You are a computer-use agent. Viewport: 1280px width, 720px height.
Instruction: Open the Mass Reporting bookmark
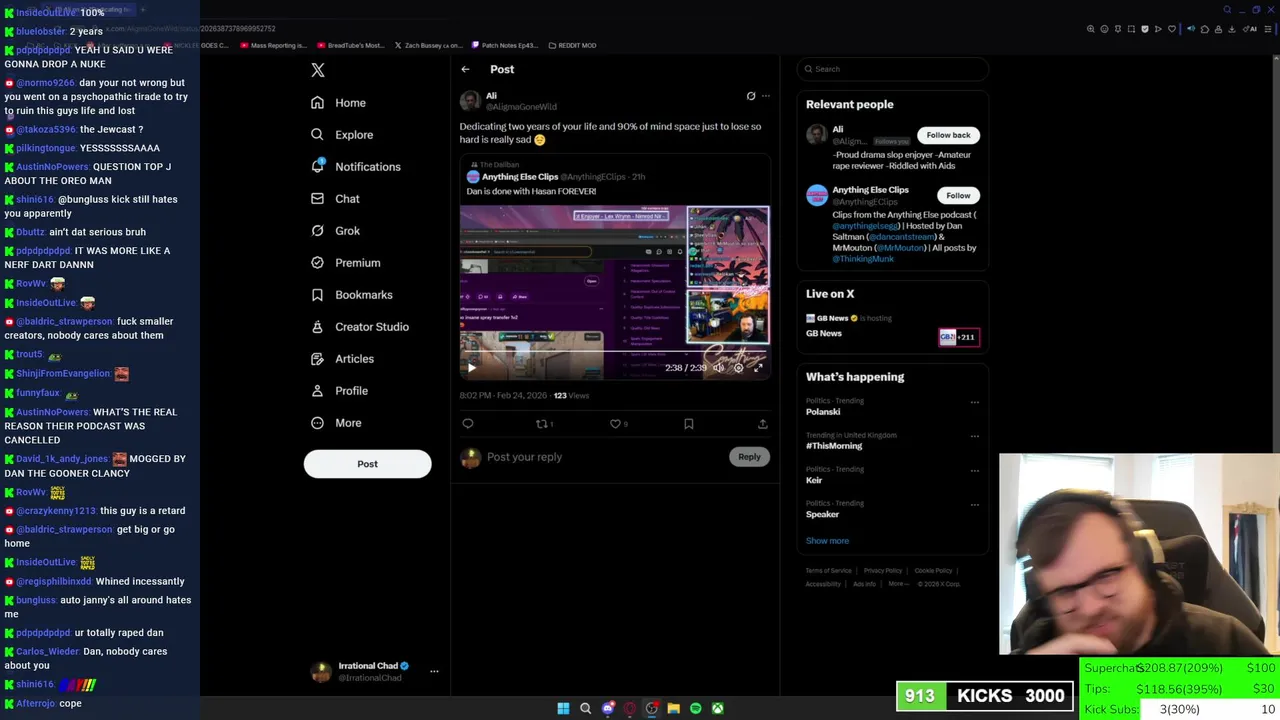pos(272,45)
